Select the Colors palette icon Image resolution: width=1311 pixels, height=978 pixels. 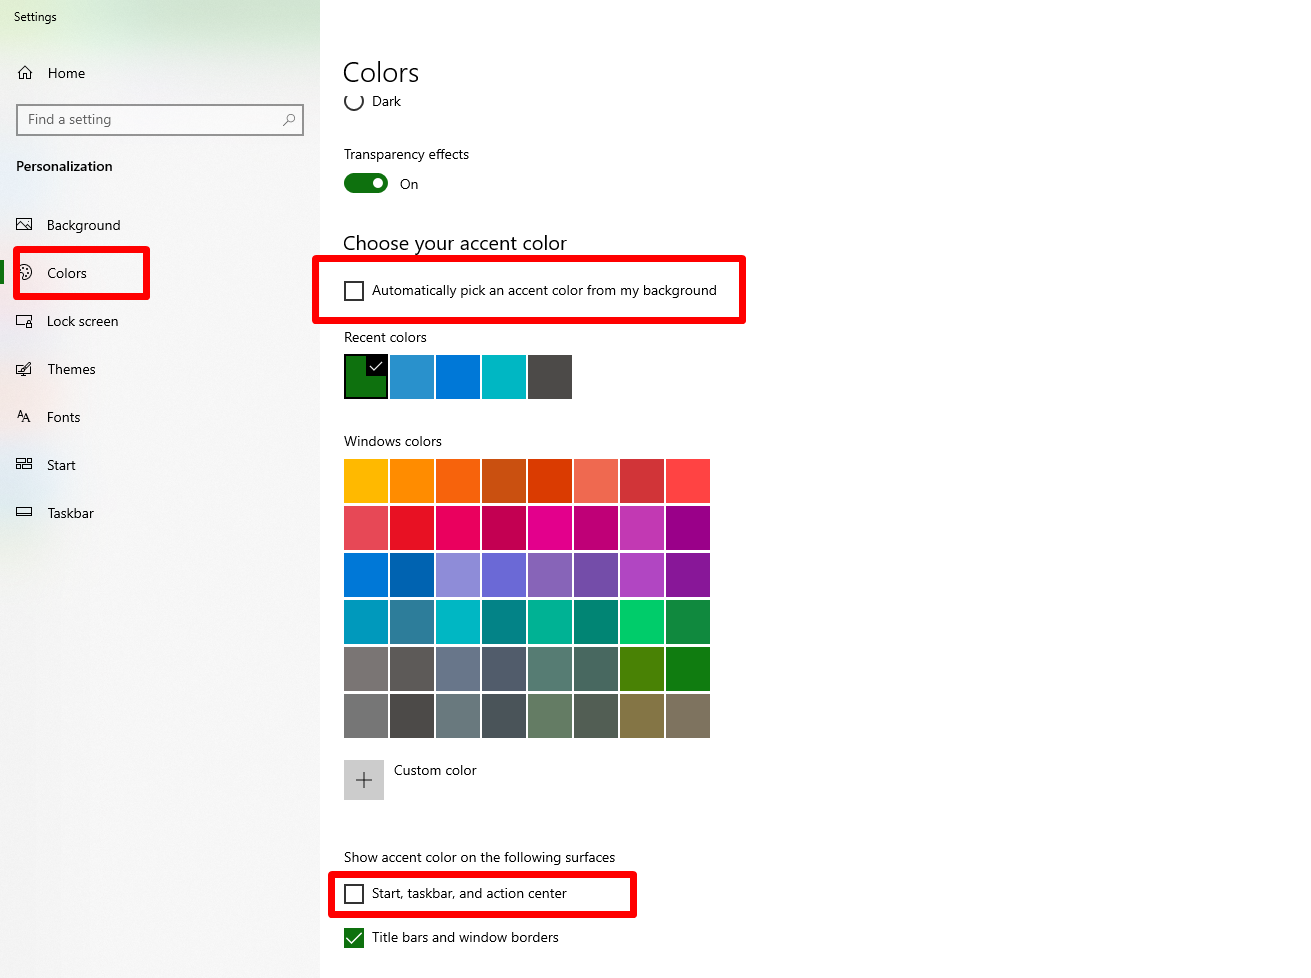(26, 272)
